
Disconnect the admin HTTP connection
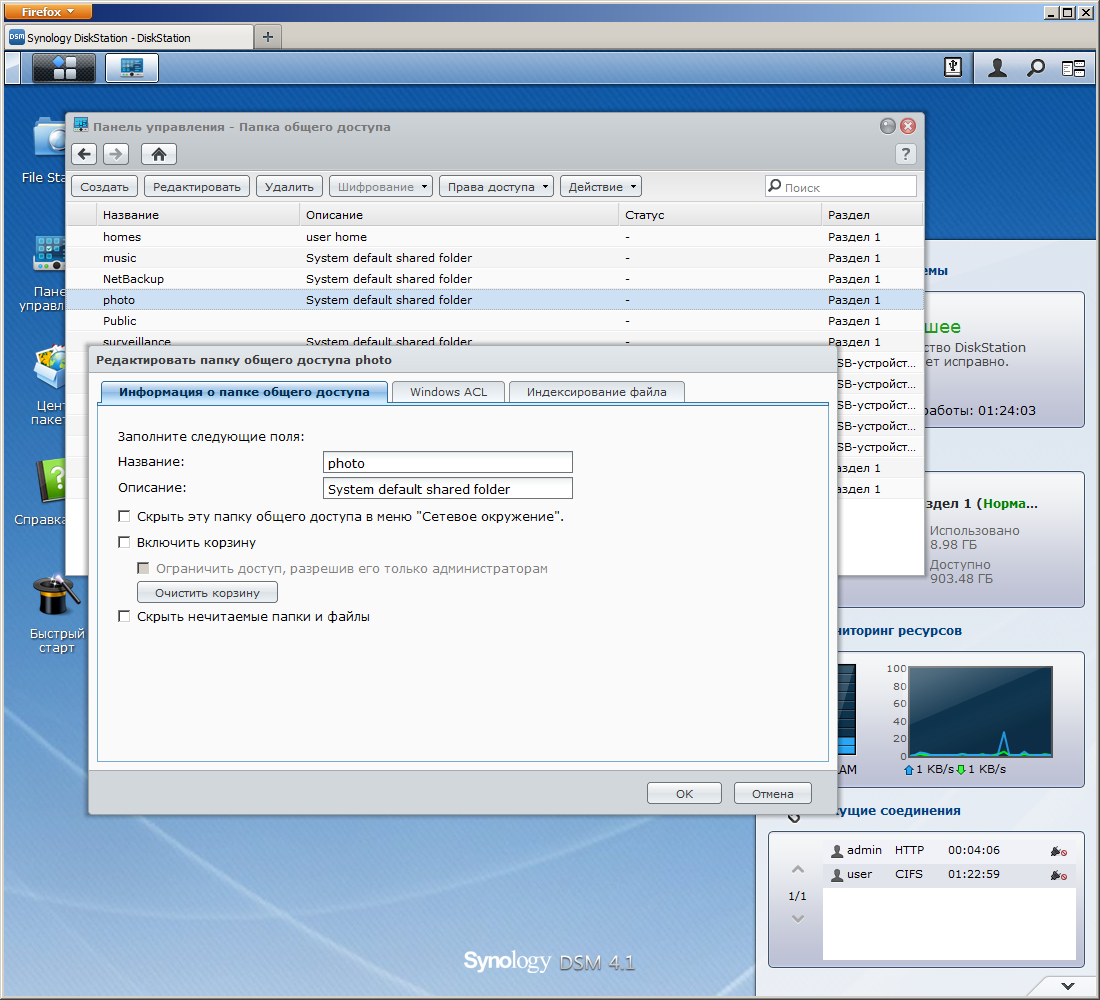click(1059, 851)
